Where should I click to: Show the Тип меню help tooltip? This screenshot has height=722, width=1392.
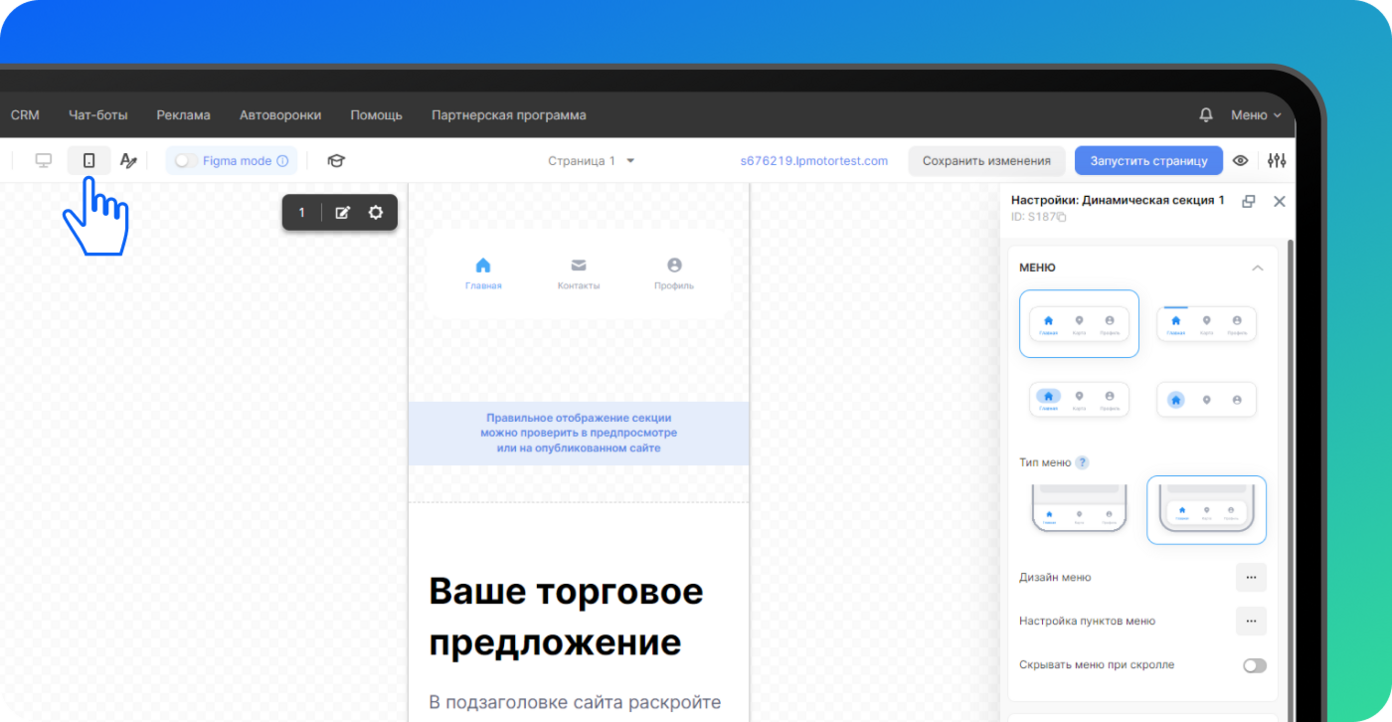point(1082,463)
